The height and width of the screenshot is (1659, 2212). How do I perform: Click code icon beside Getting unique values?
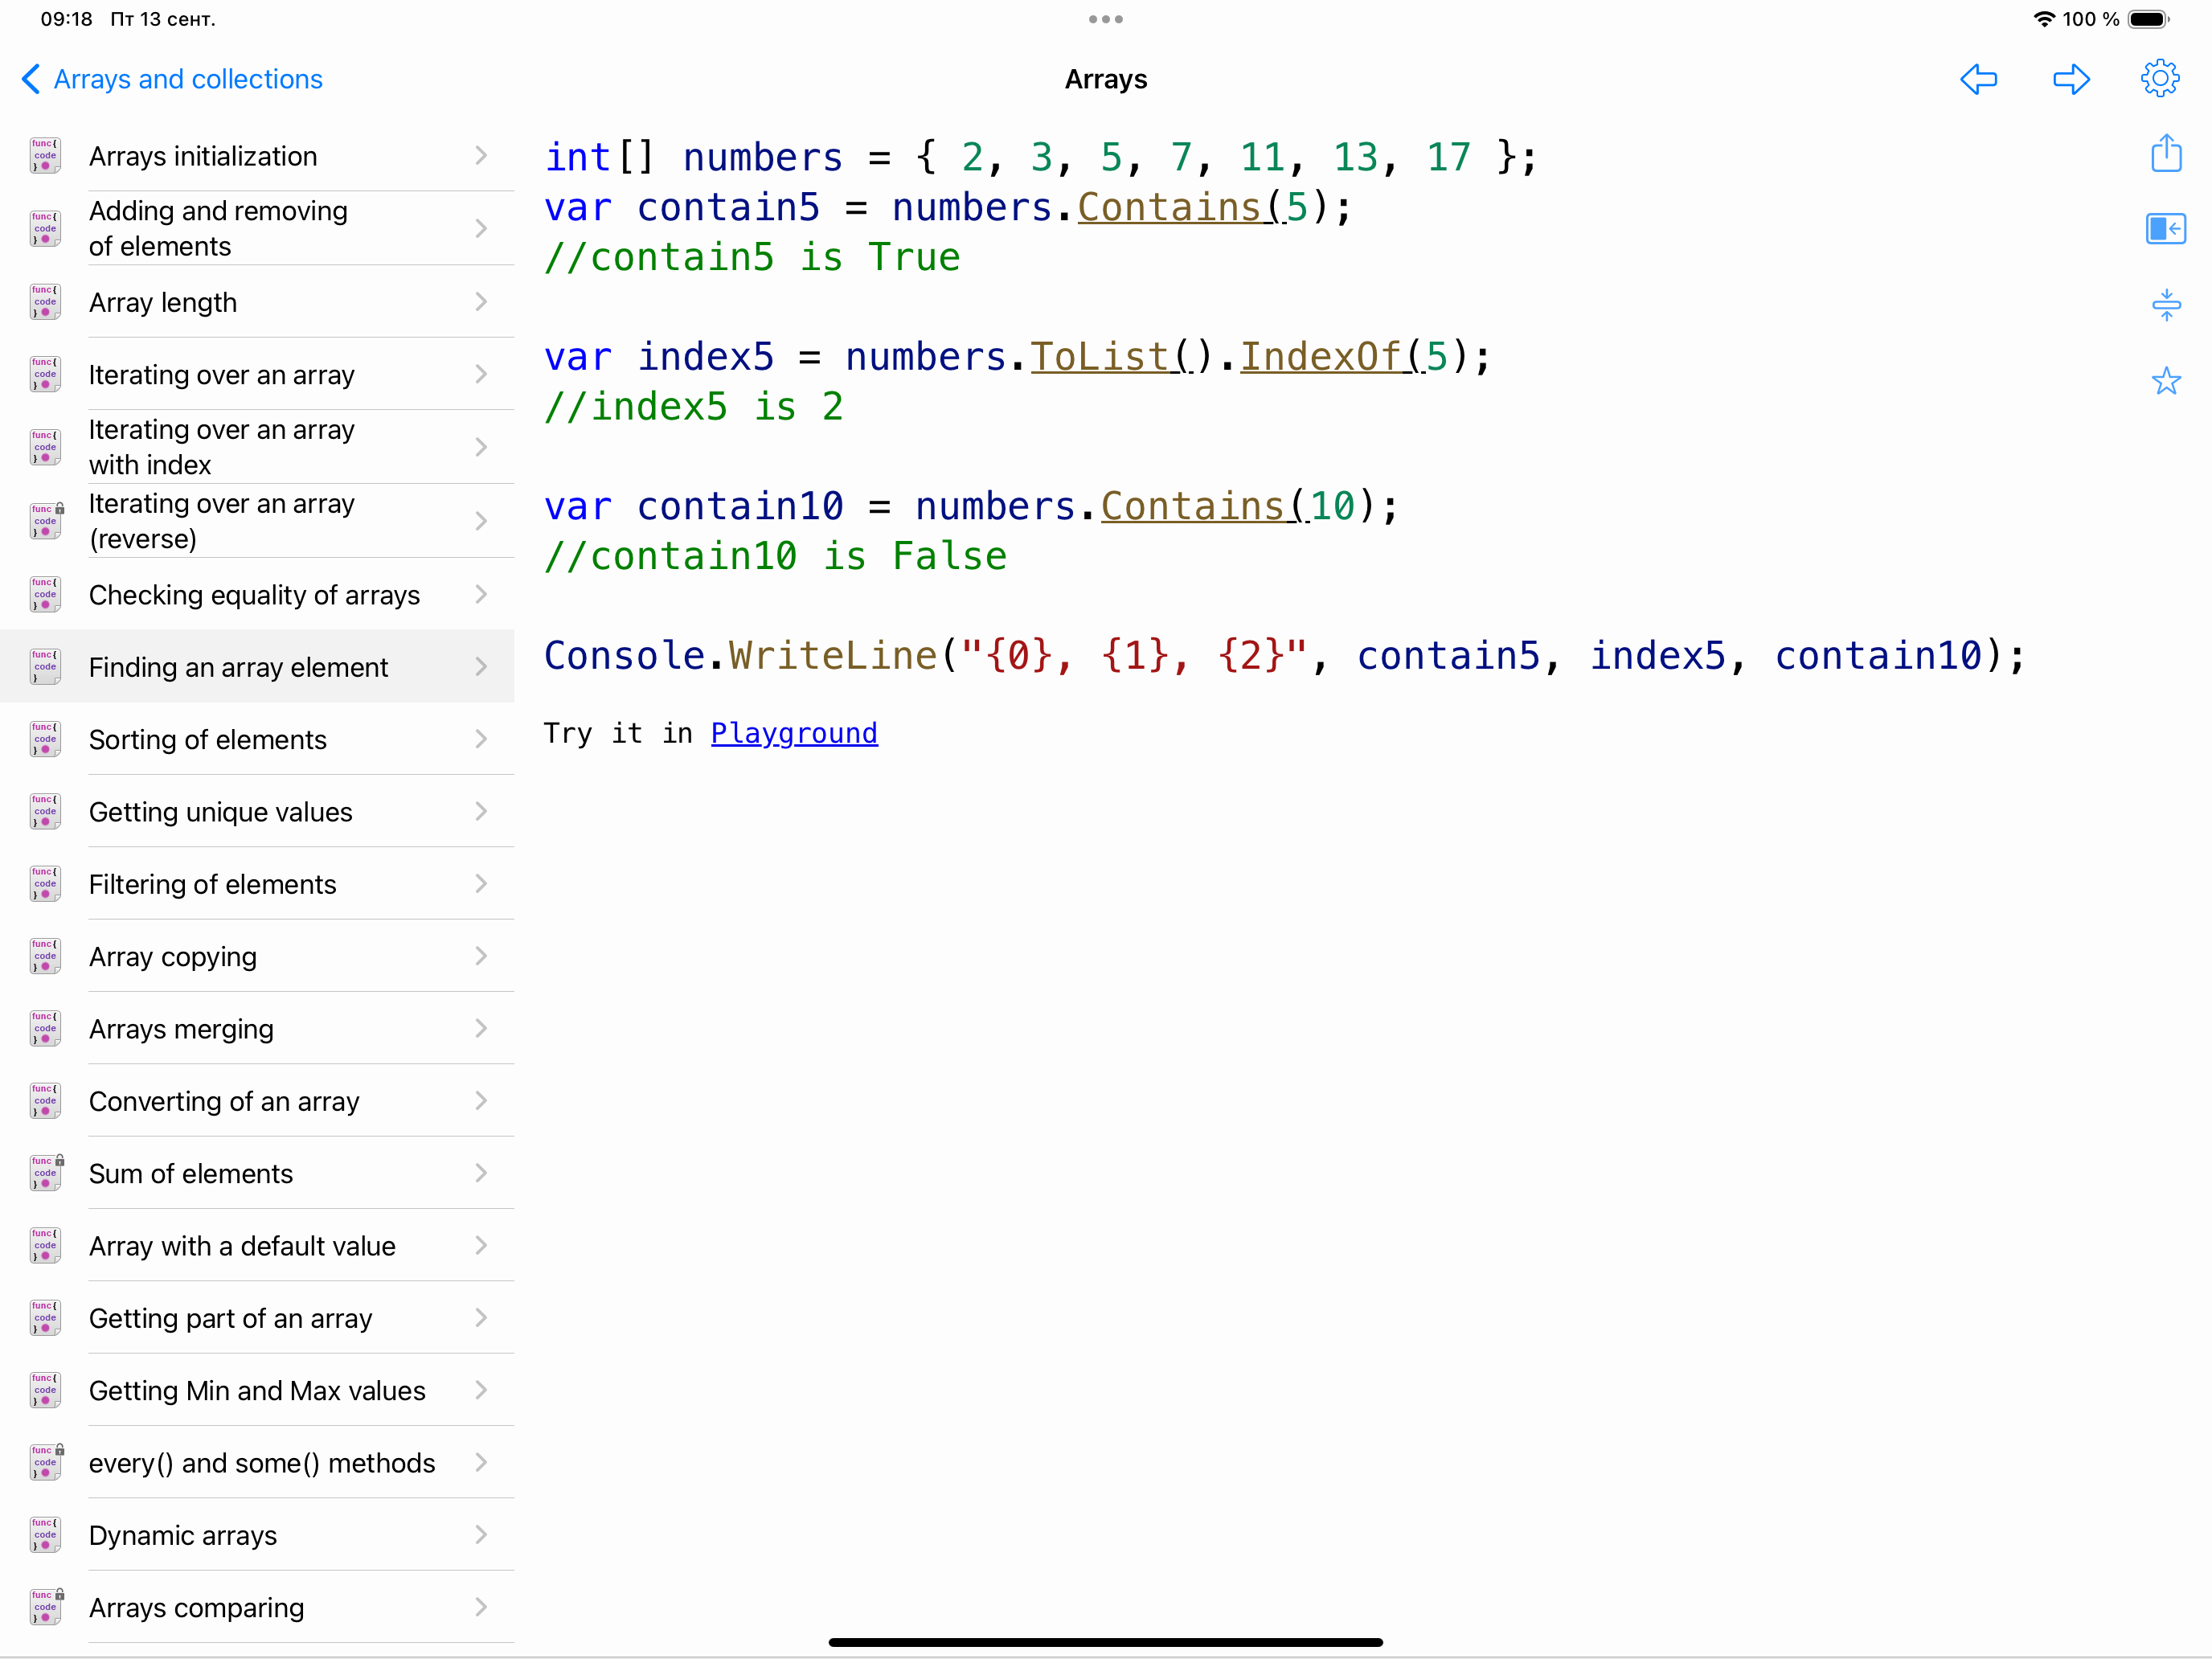[x=45, y=812]
